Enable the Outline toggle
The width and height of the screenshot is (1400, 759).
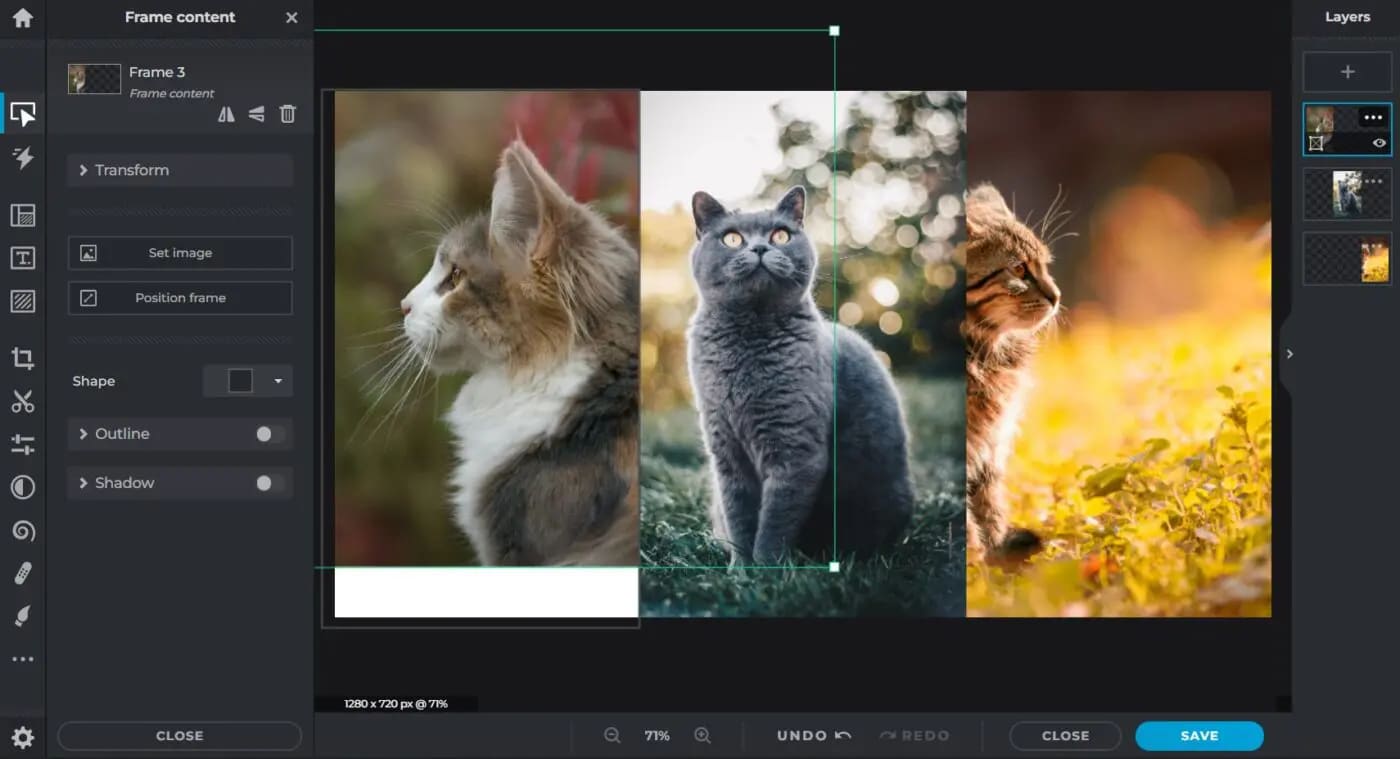[268, 434]
